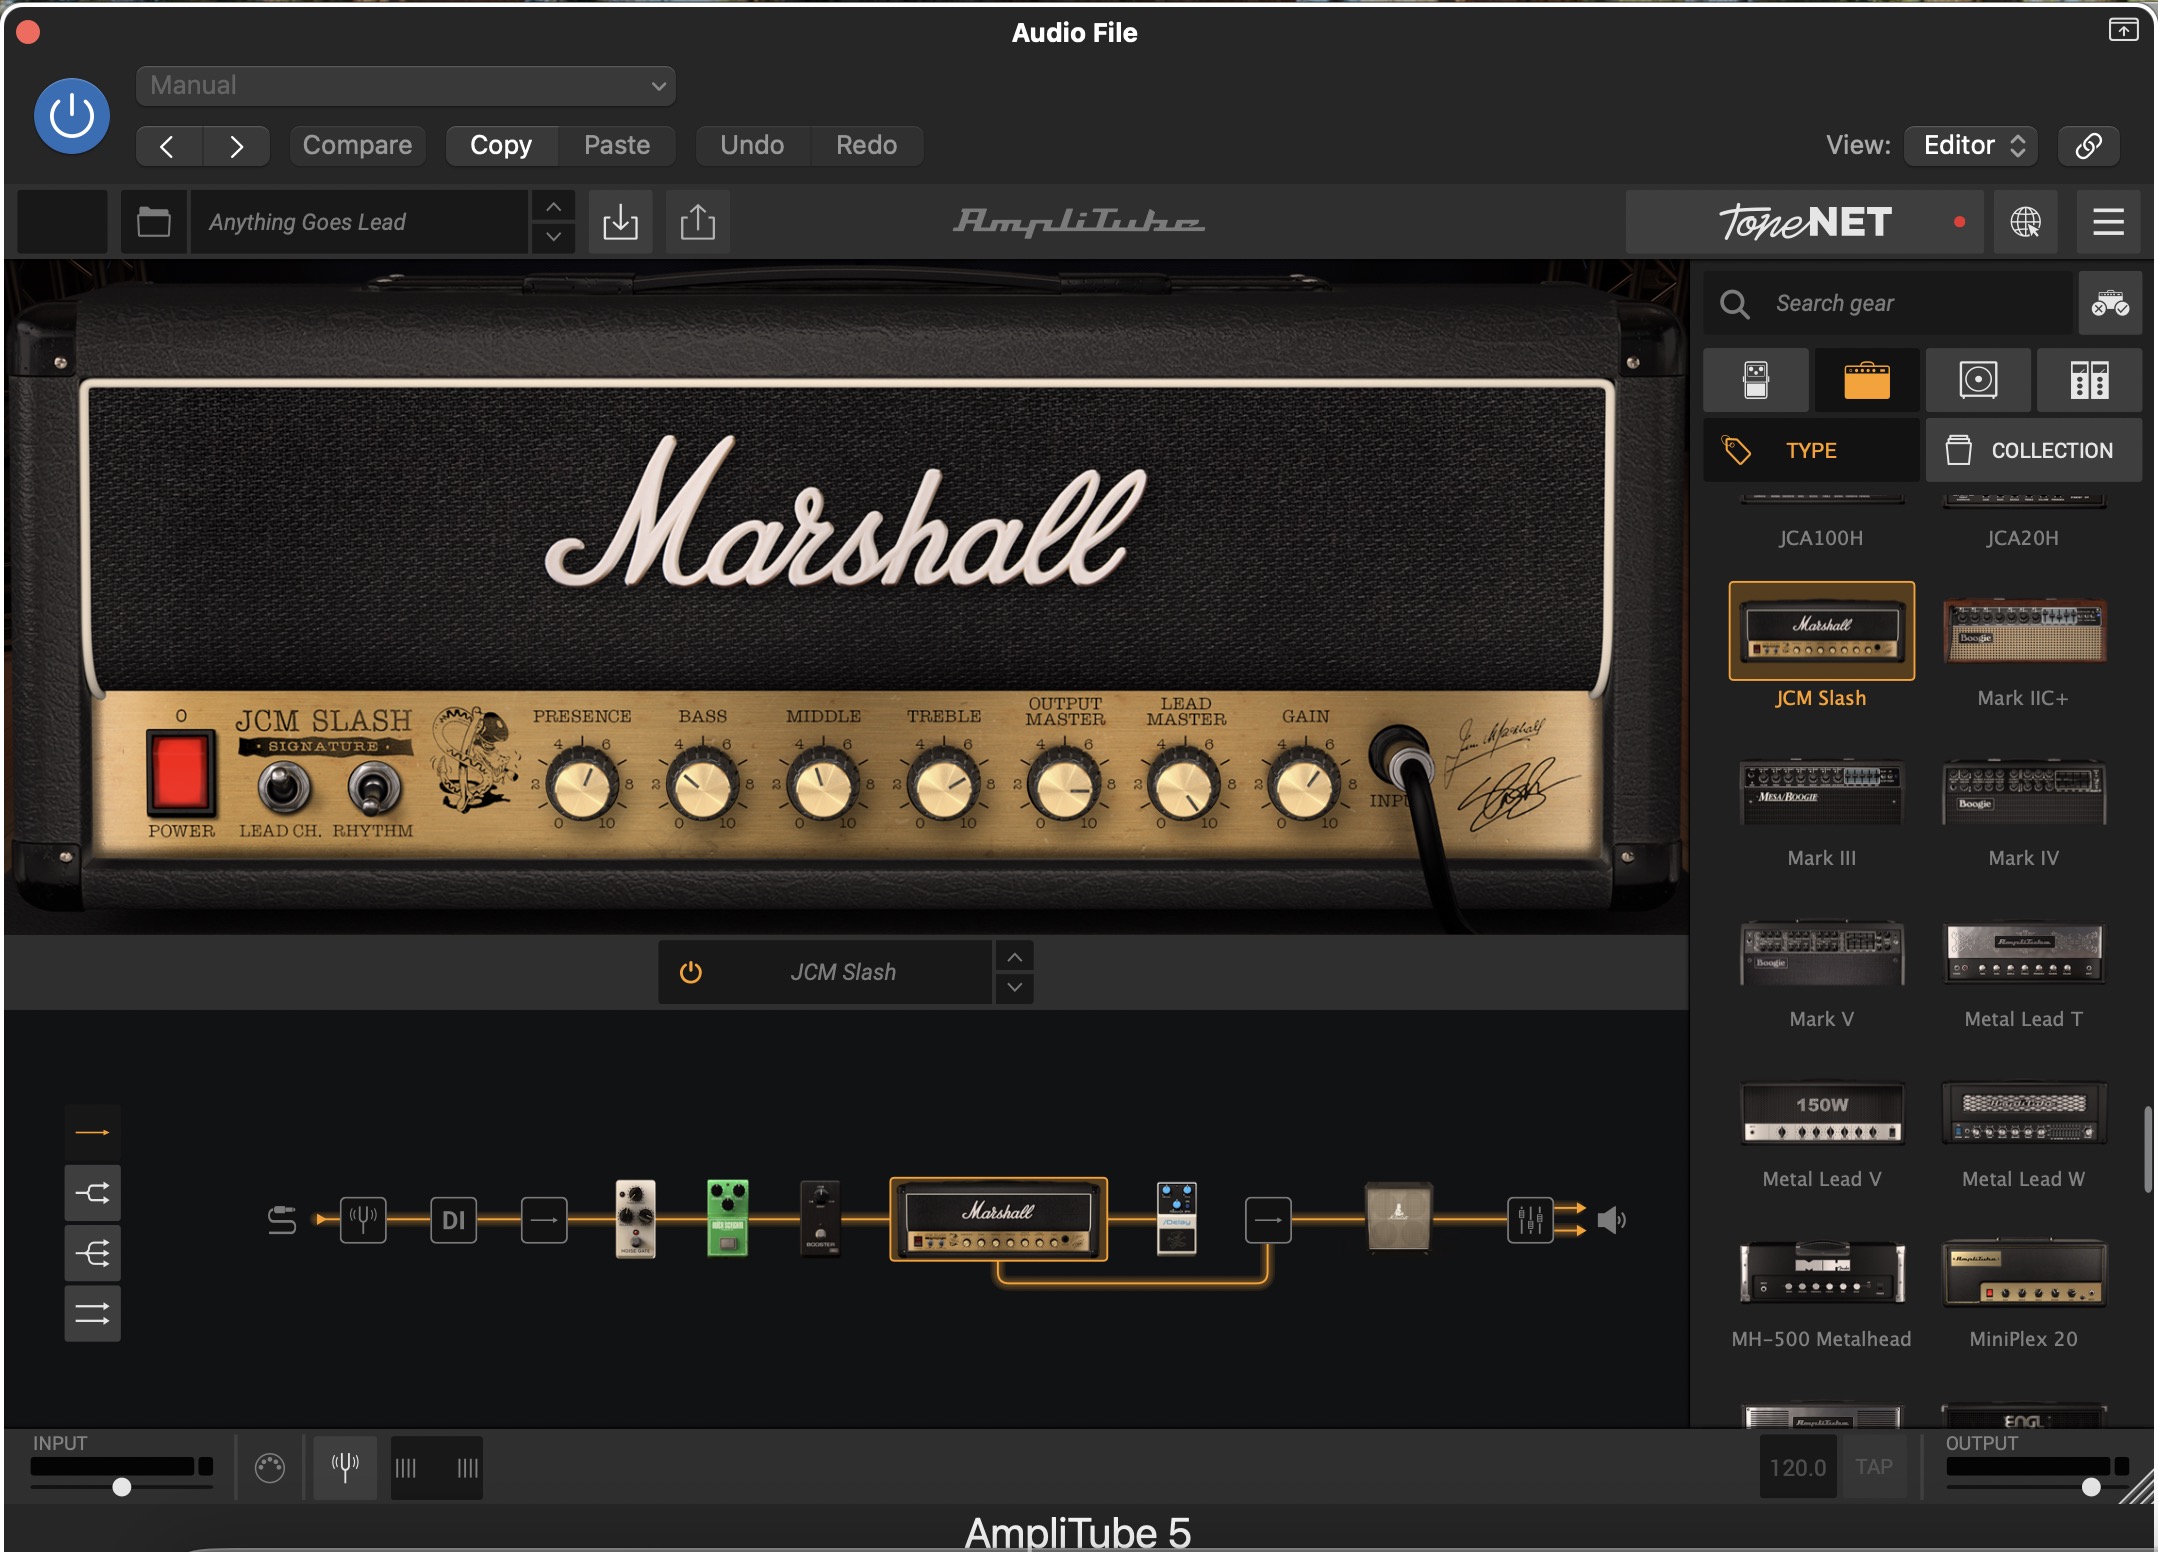Select the blue delay pedal in chain
The image size is (2158, 1552).
(x=1177, y=1219)
